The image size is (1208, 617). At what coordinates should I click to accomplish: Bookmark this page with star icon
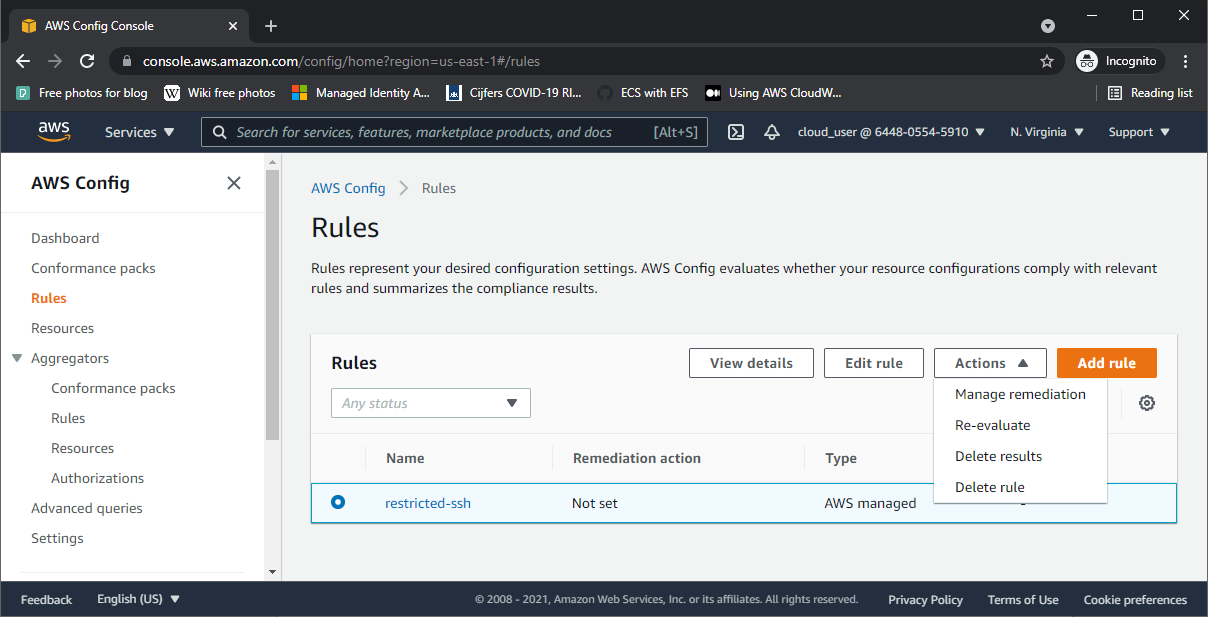tap(1047, 61)
